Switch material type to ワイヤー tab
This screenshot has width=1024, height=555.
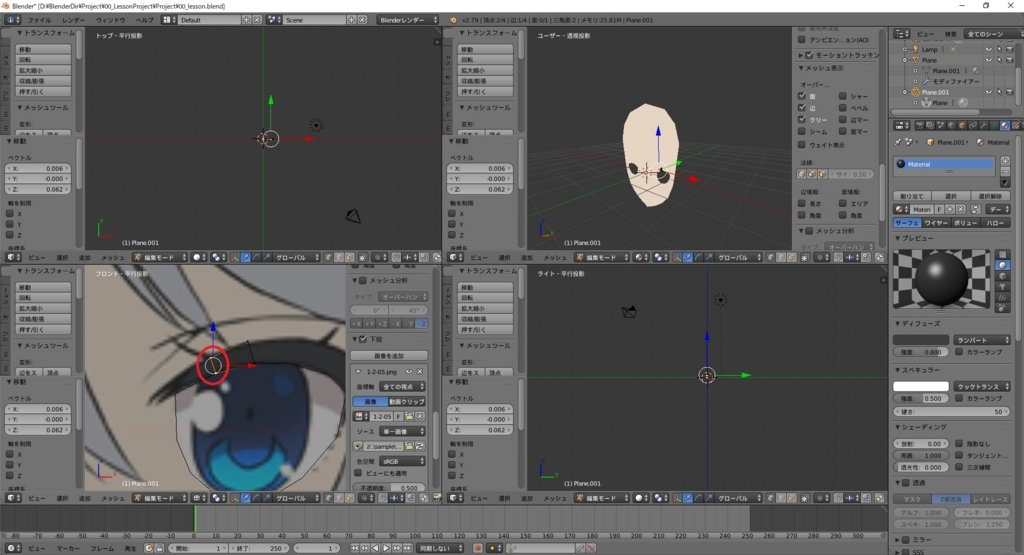936,223
